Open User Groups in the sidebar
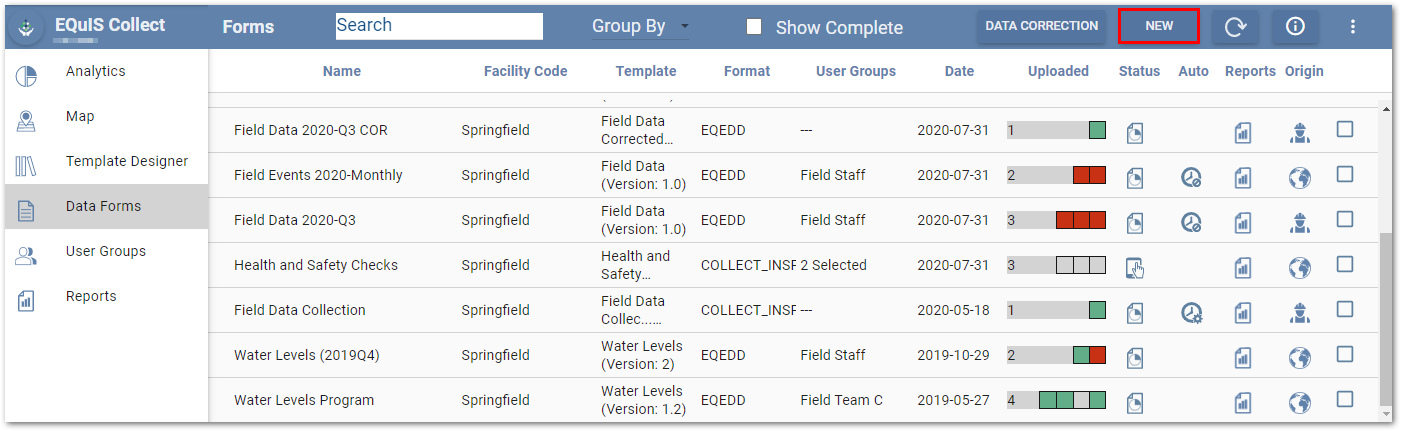This screenshot has height=431, width=1401. (106, 252)
